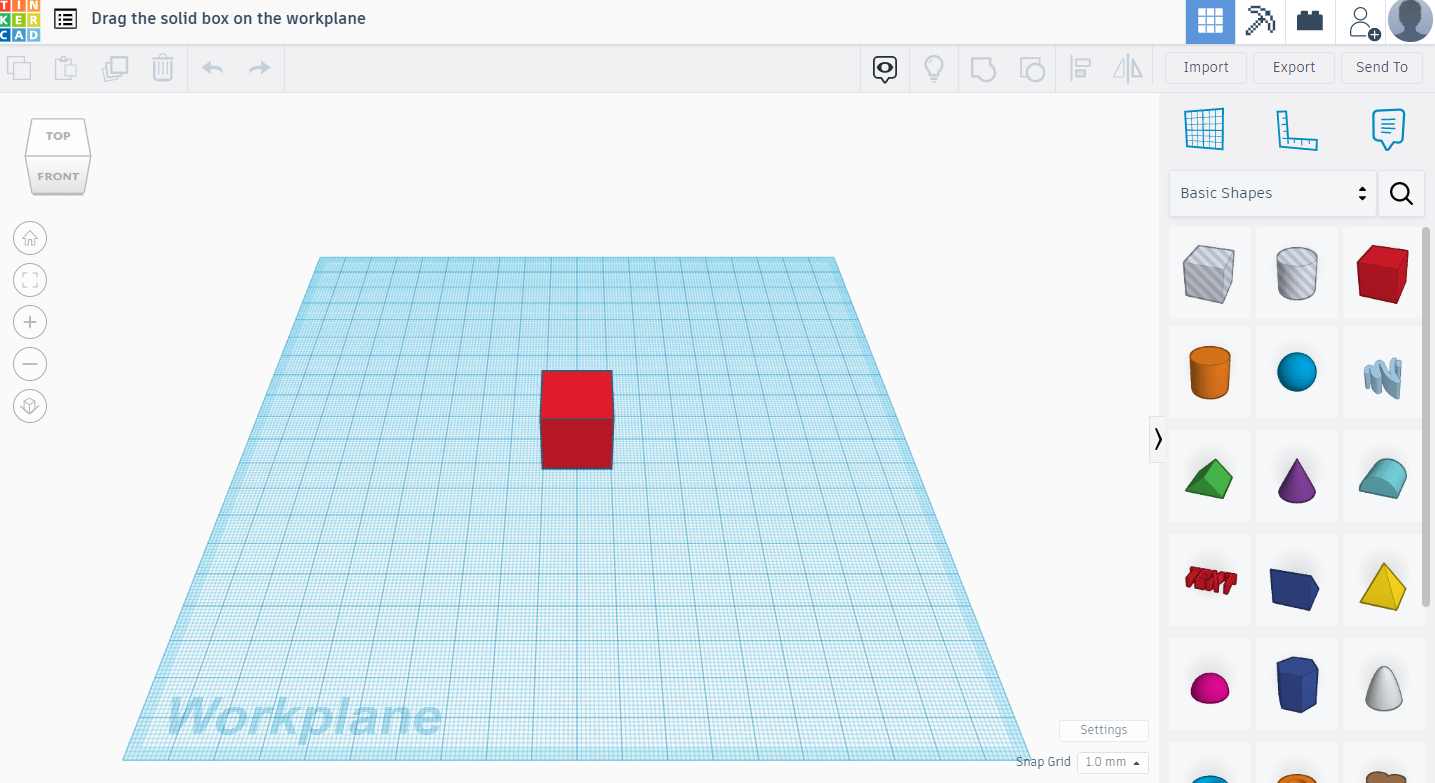
Task: Select the Notes tool icon
Action: 1388,130
